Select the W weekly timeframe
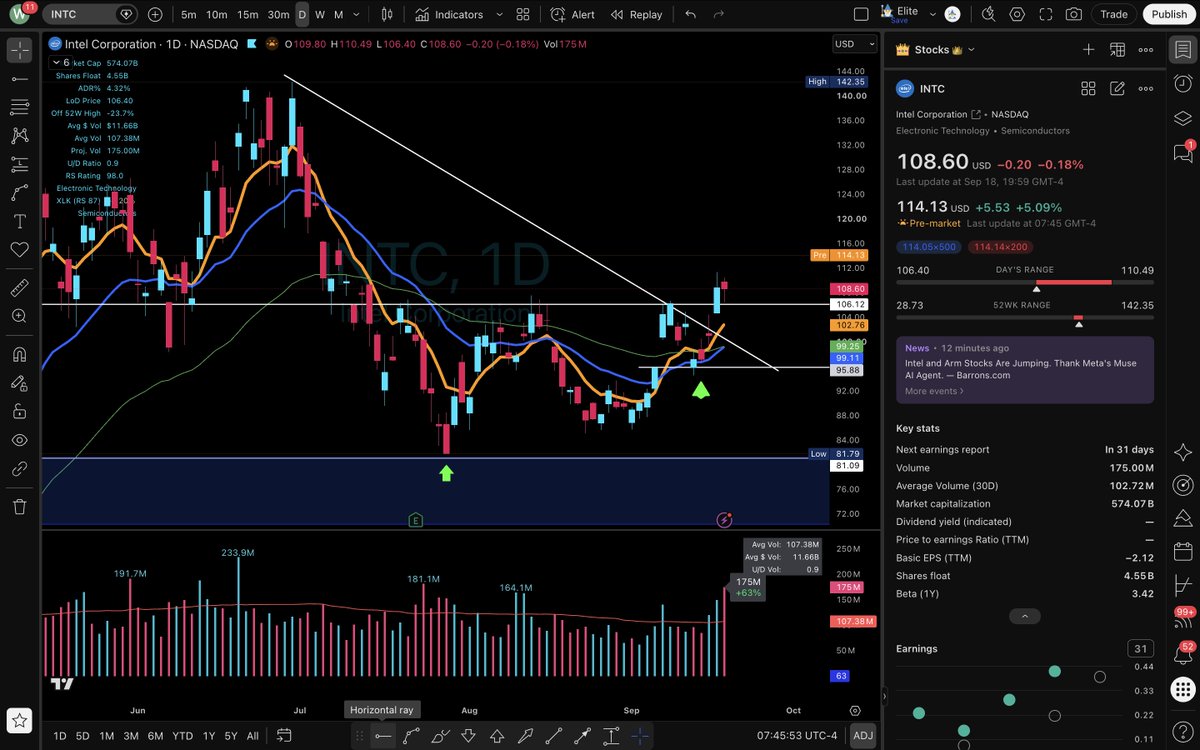This screenshot has width=1200, height=750. pyautogui.click(x=320, y=14)
